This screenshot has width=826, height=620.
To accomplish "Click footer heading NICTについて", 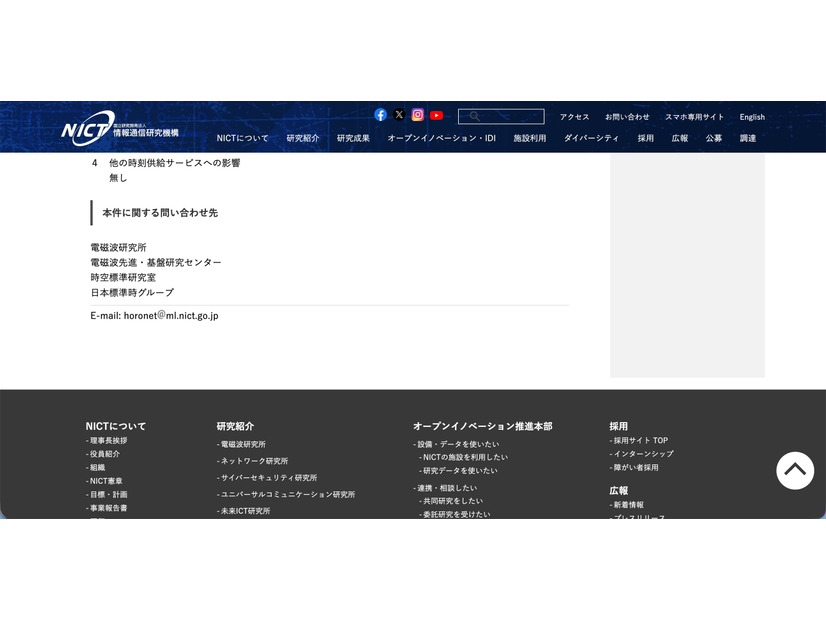I will click(116, 426).
